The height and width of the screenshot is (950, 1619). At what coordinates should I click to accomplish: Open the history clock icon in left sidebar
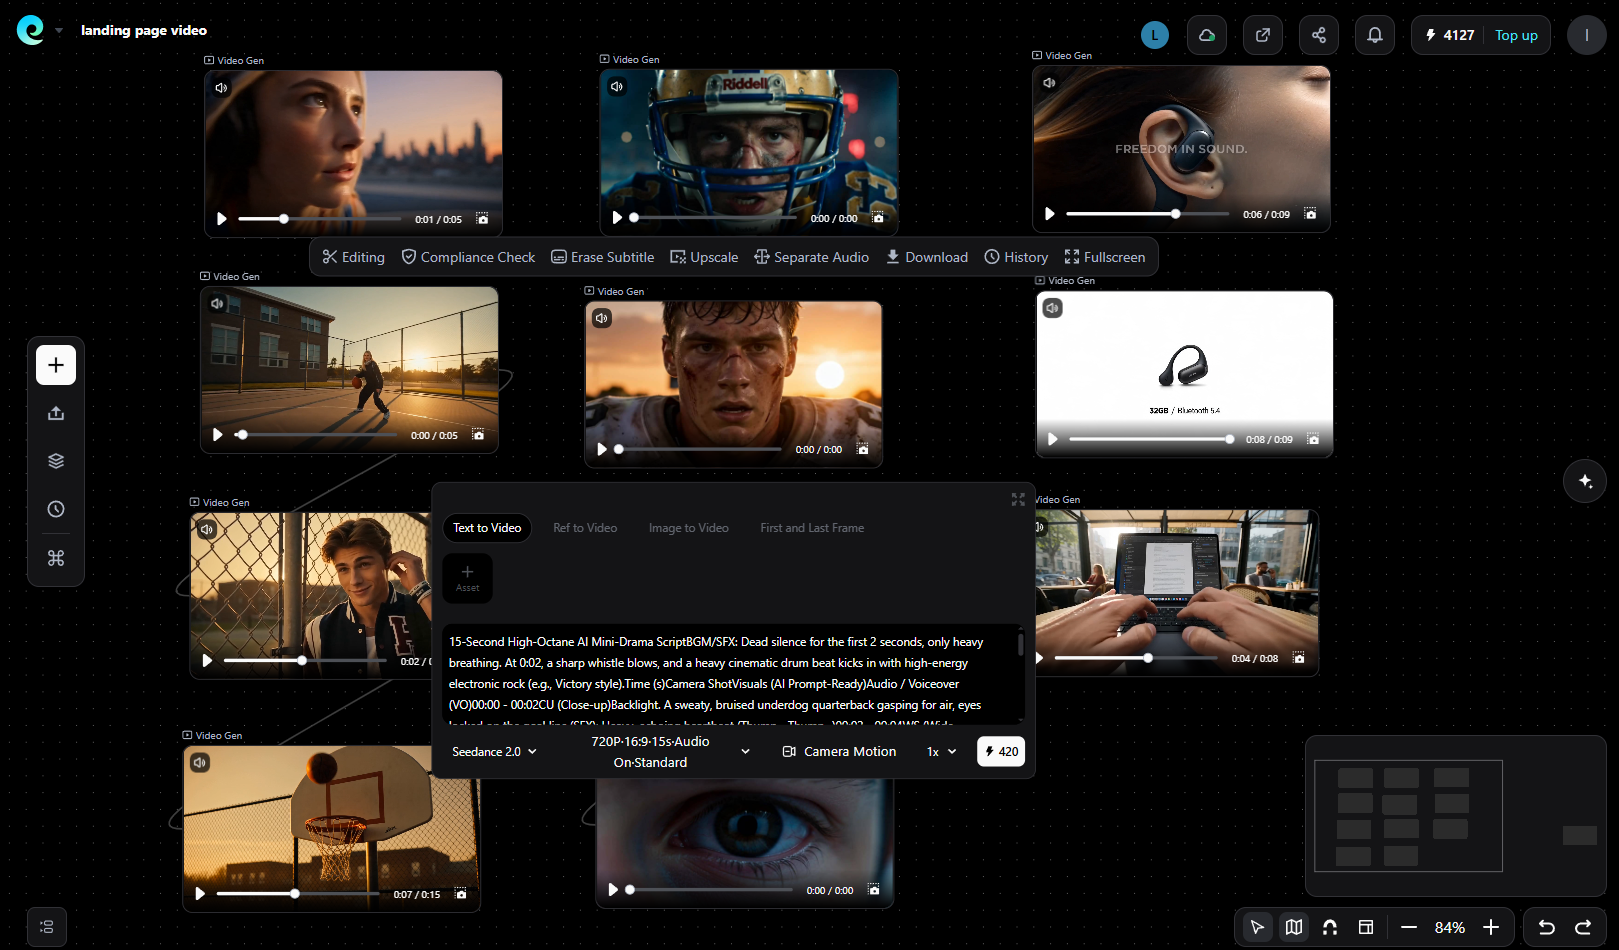[56, 509]
